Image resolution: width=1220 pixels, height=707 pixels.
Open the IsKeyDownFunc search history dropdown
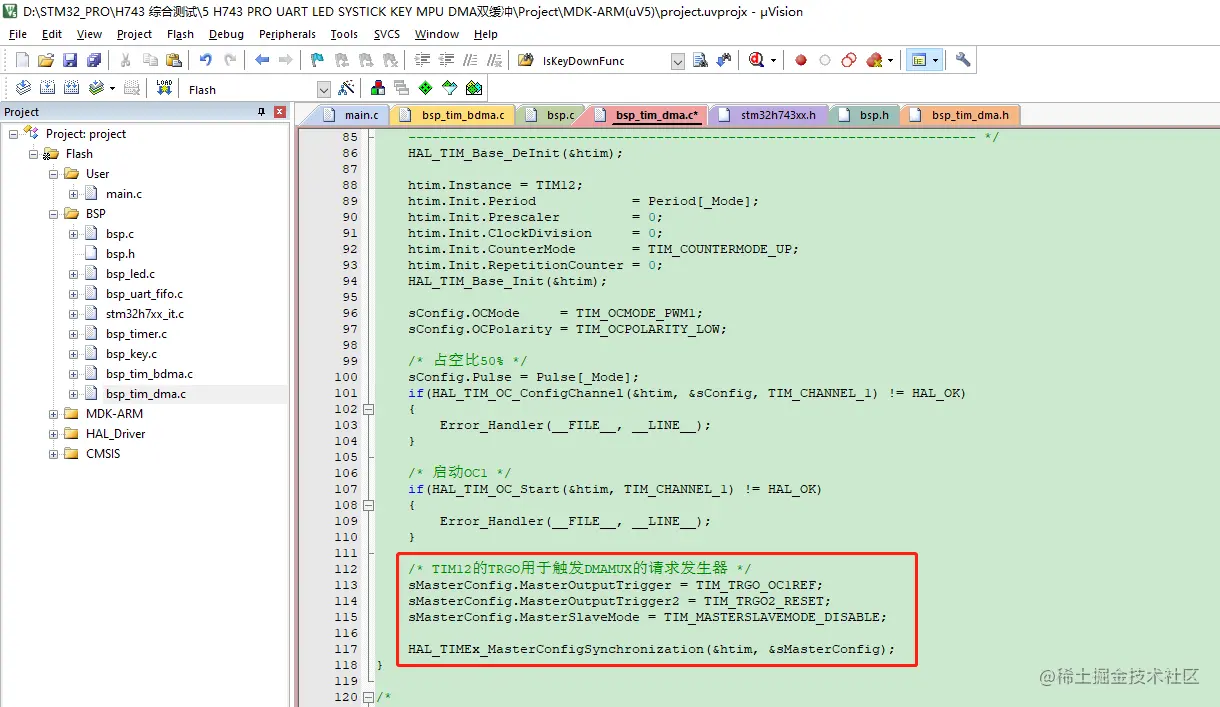tap(678, 61)
